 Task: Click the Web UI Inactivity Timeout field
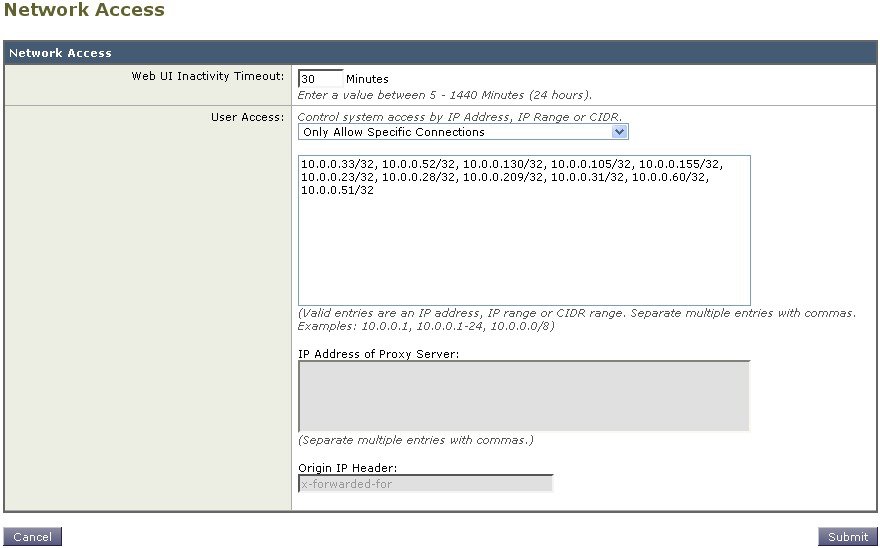click(x=319, y=79)
